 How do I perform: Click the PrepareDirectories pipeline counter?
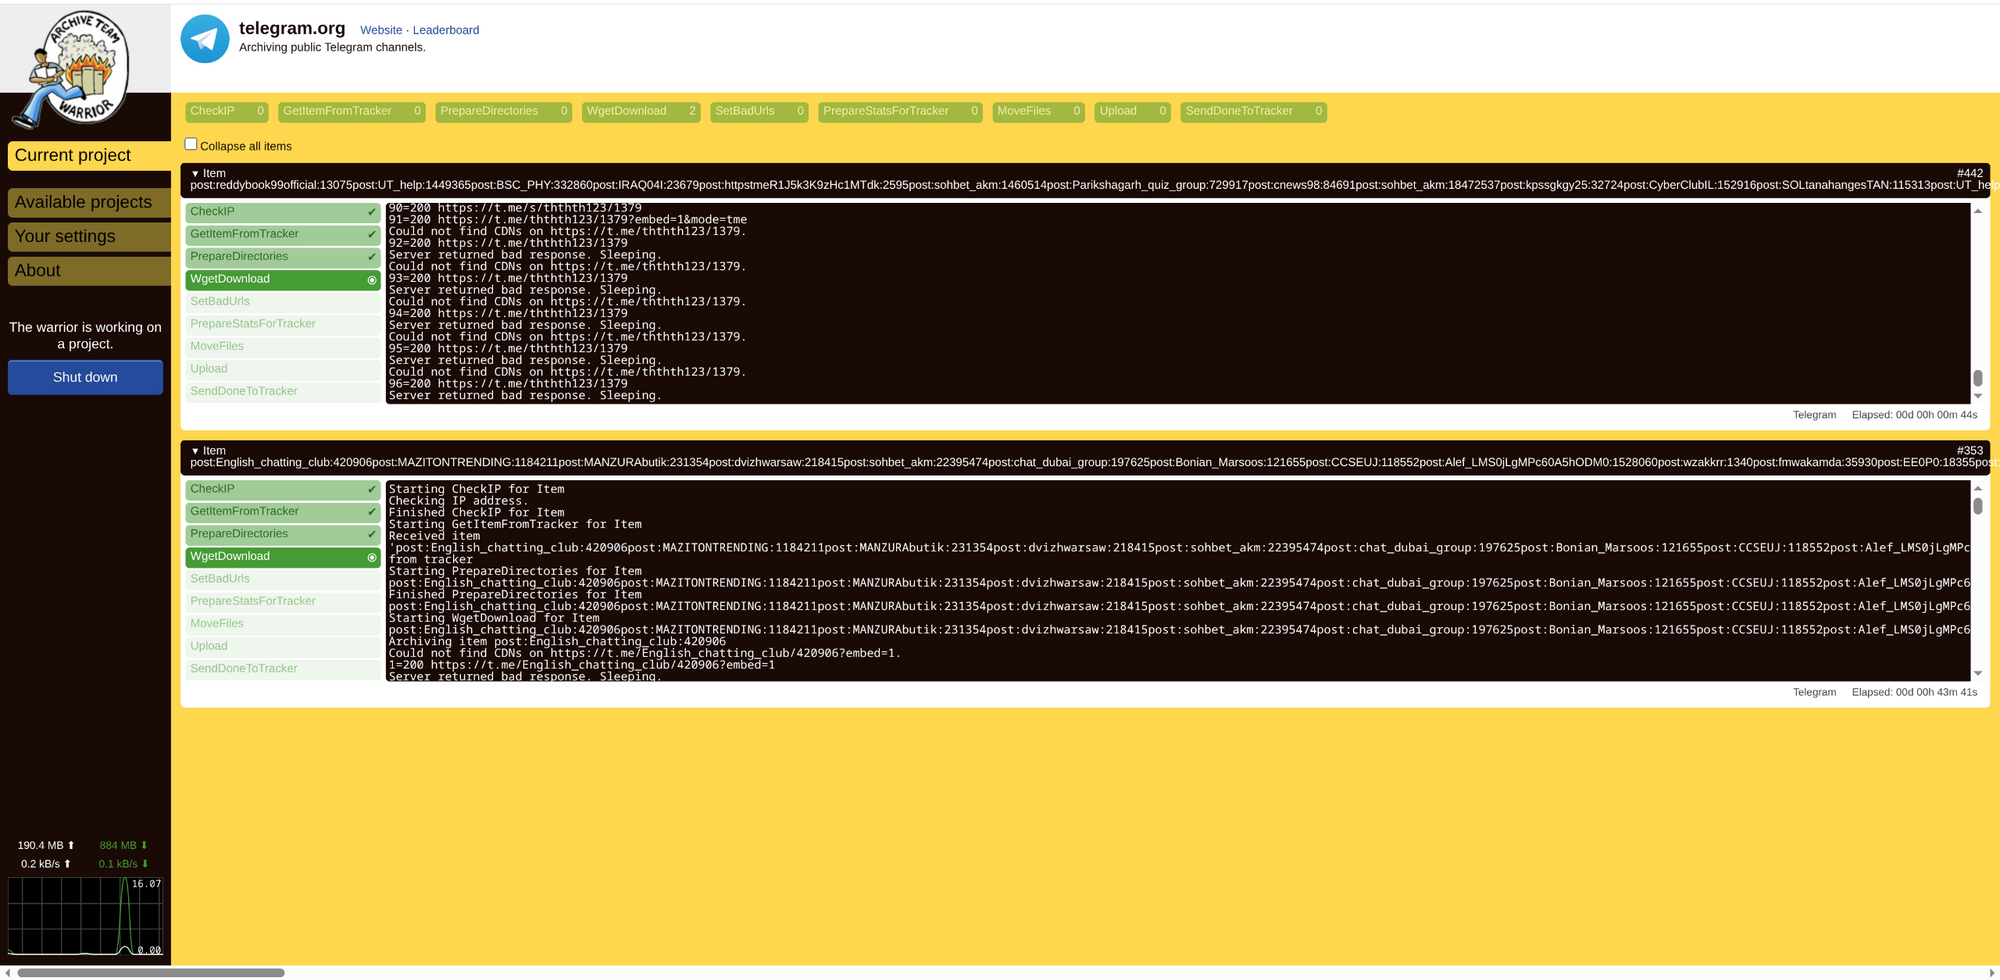click(x=504, y=112)
